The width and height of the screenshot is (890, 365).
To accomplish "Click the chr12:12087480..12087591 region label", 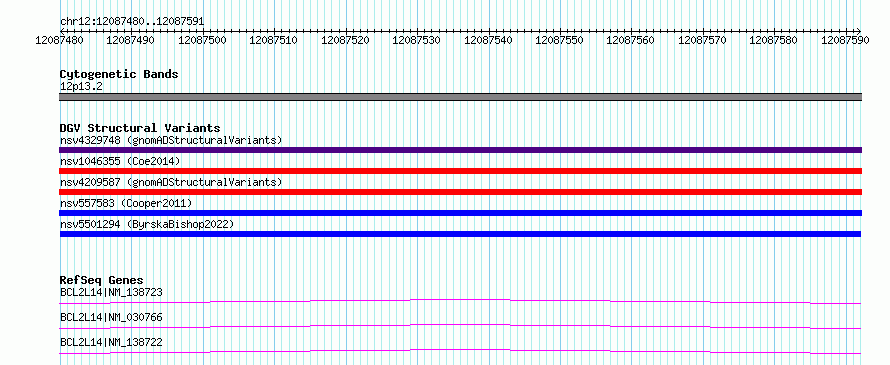I will click(x=132, y=21).
